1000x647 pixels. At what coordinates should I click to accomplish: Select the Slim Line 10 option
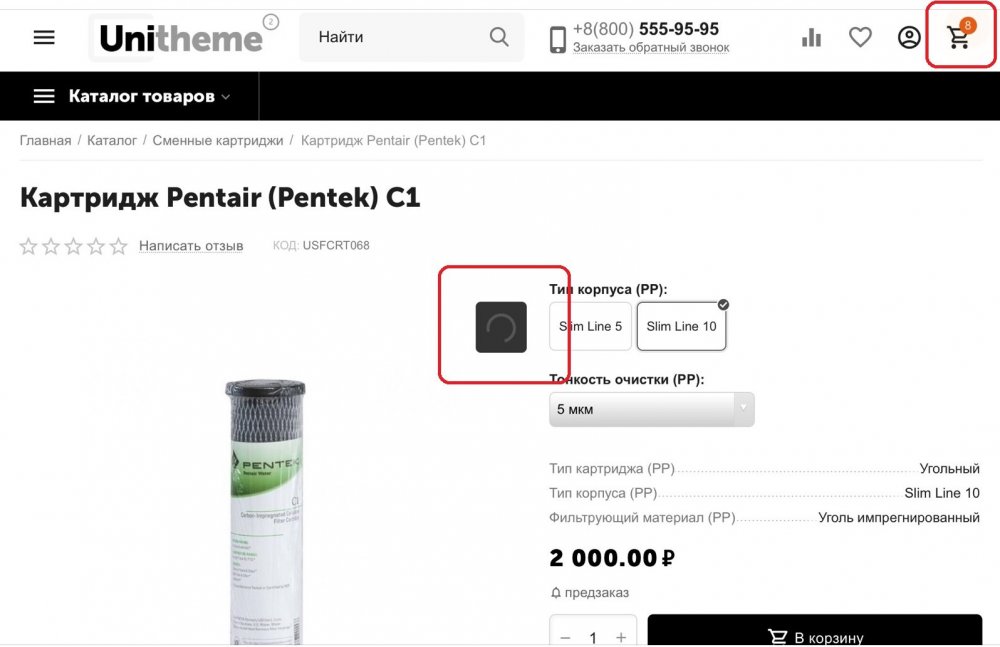click(681, 326)
